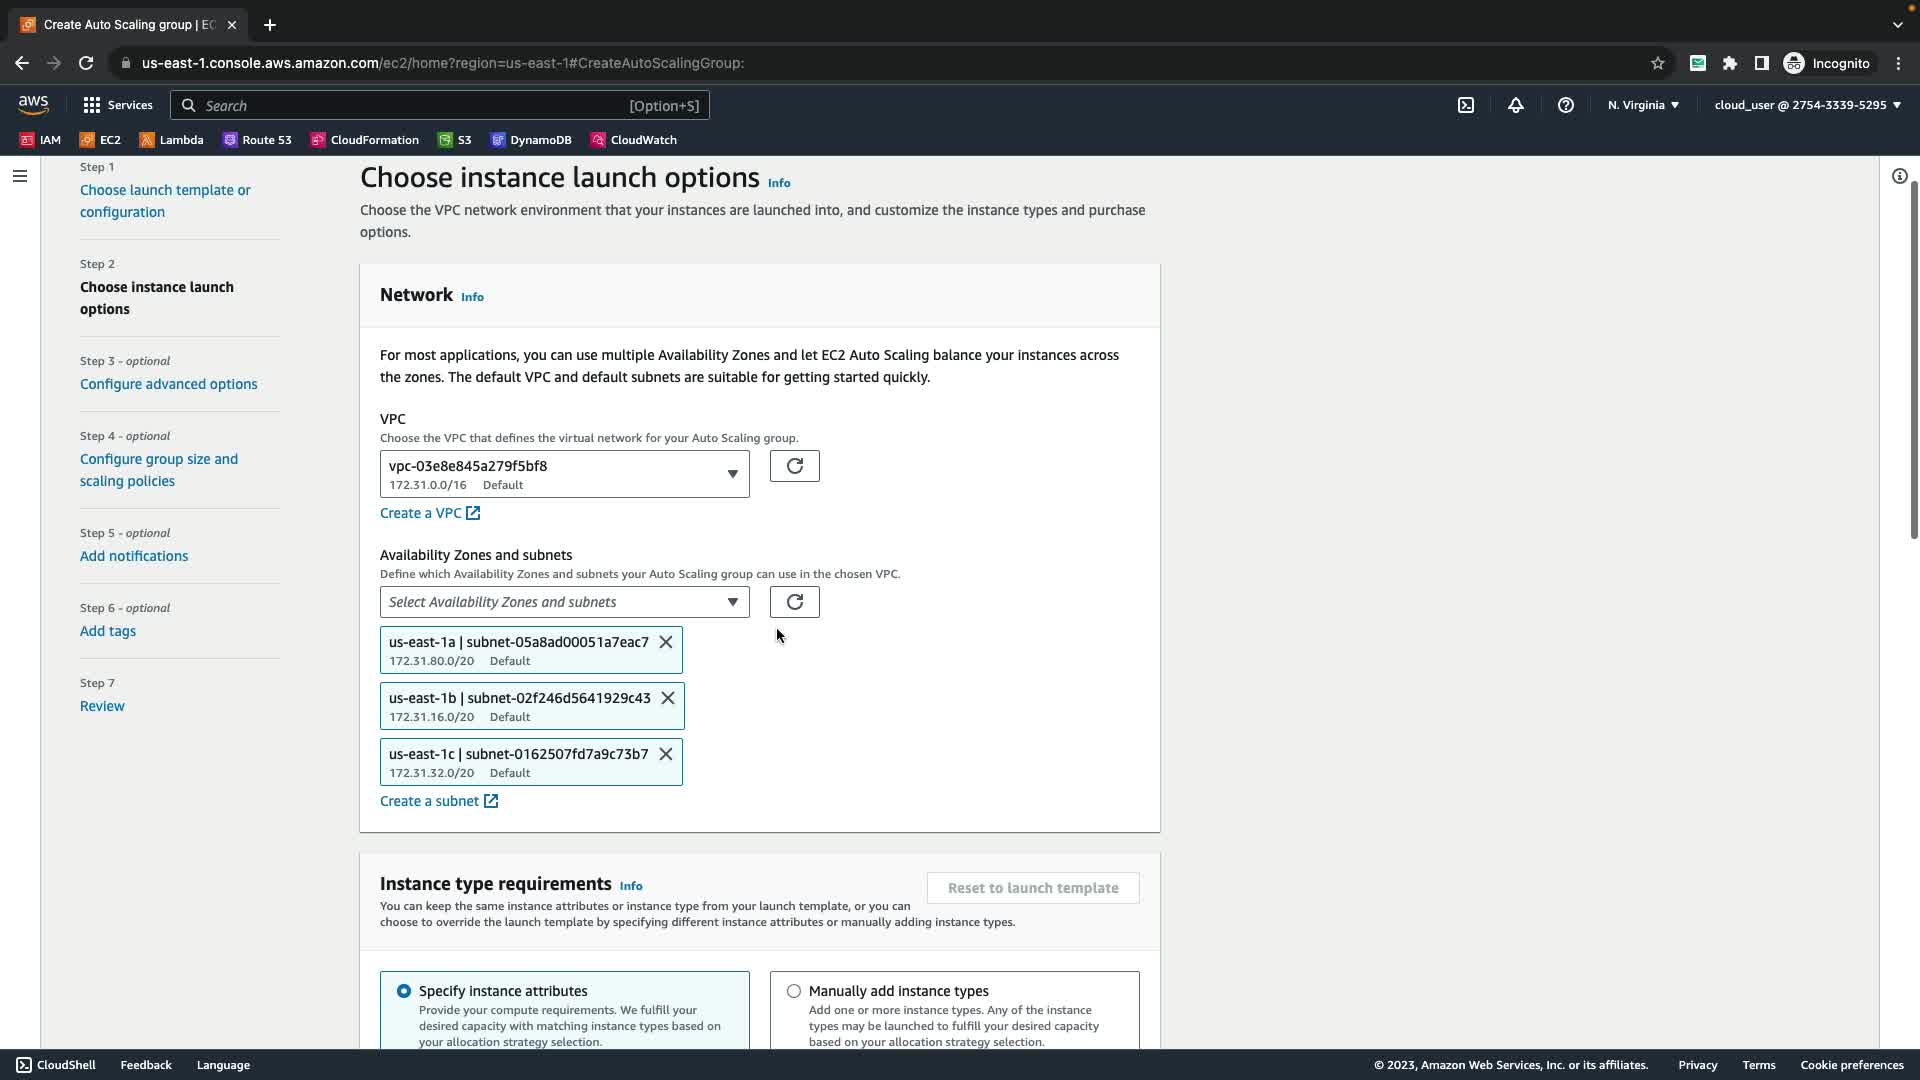Open the CloudWatch bookmark shortcut
This screenshot has width=1920, height=1080.
point(634,140)
